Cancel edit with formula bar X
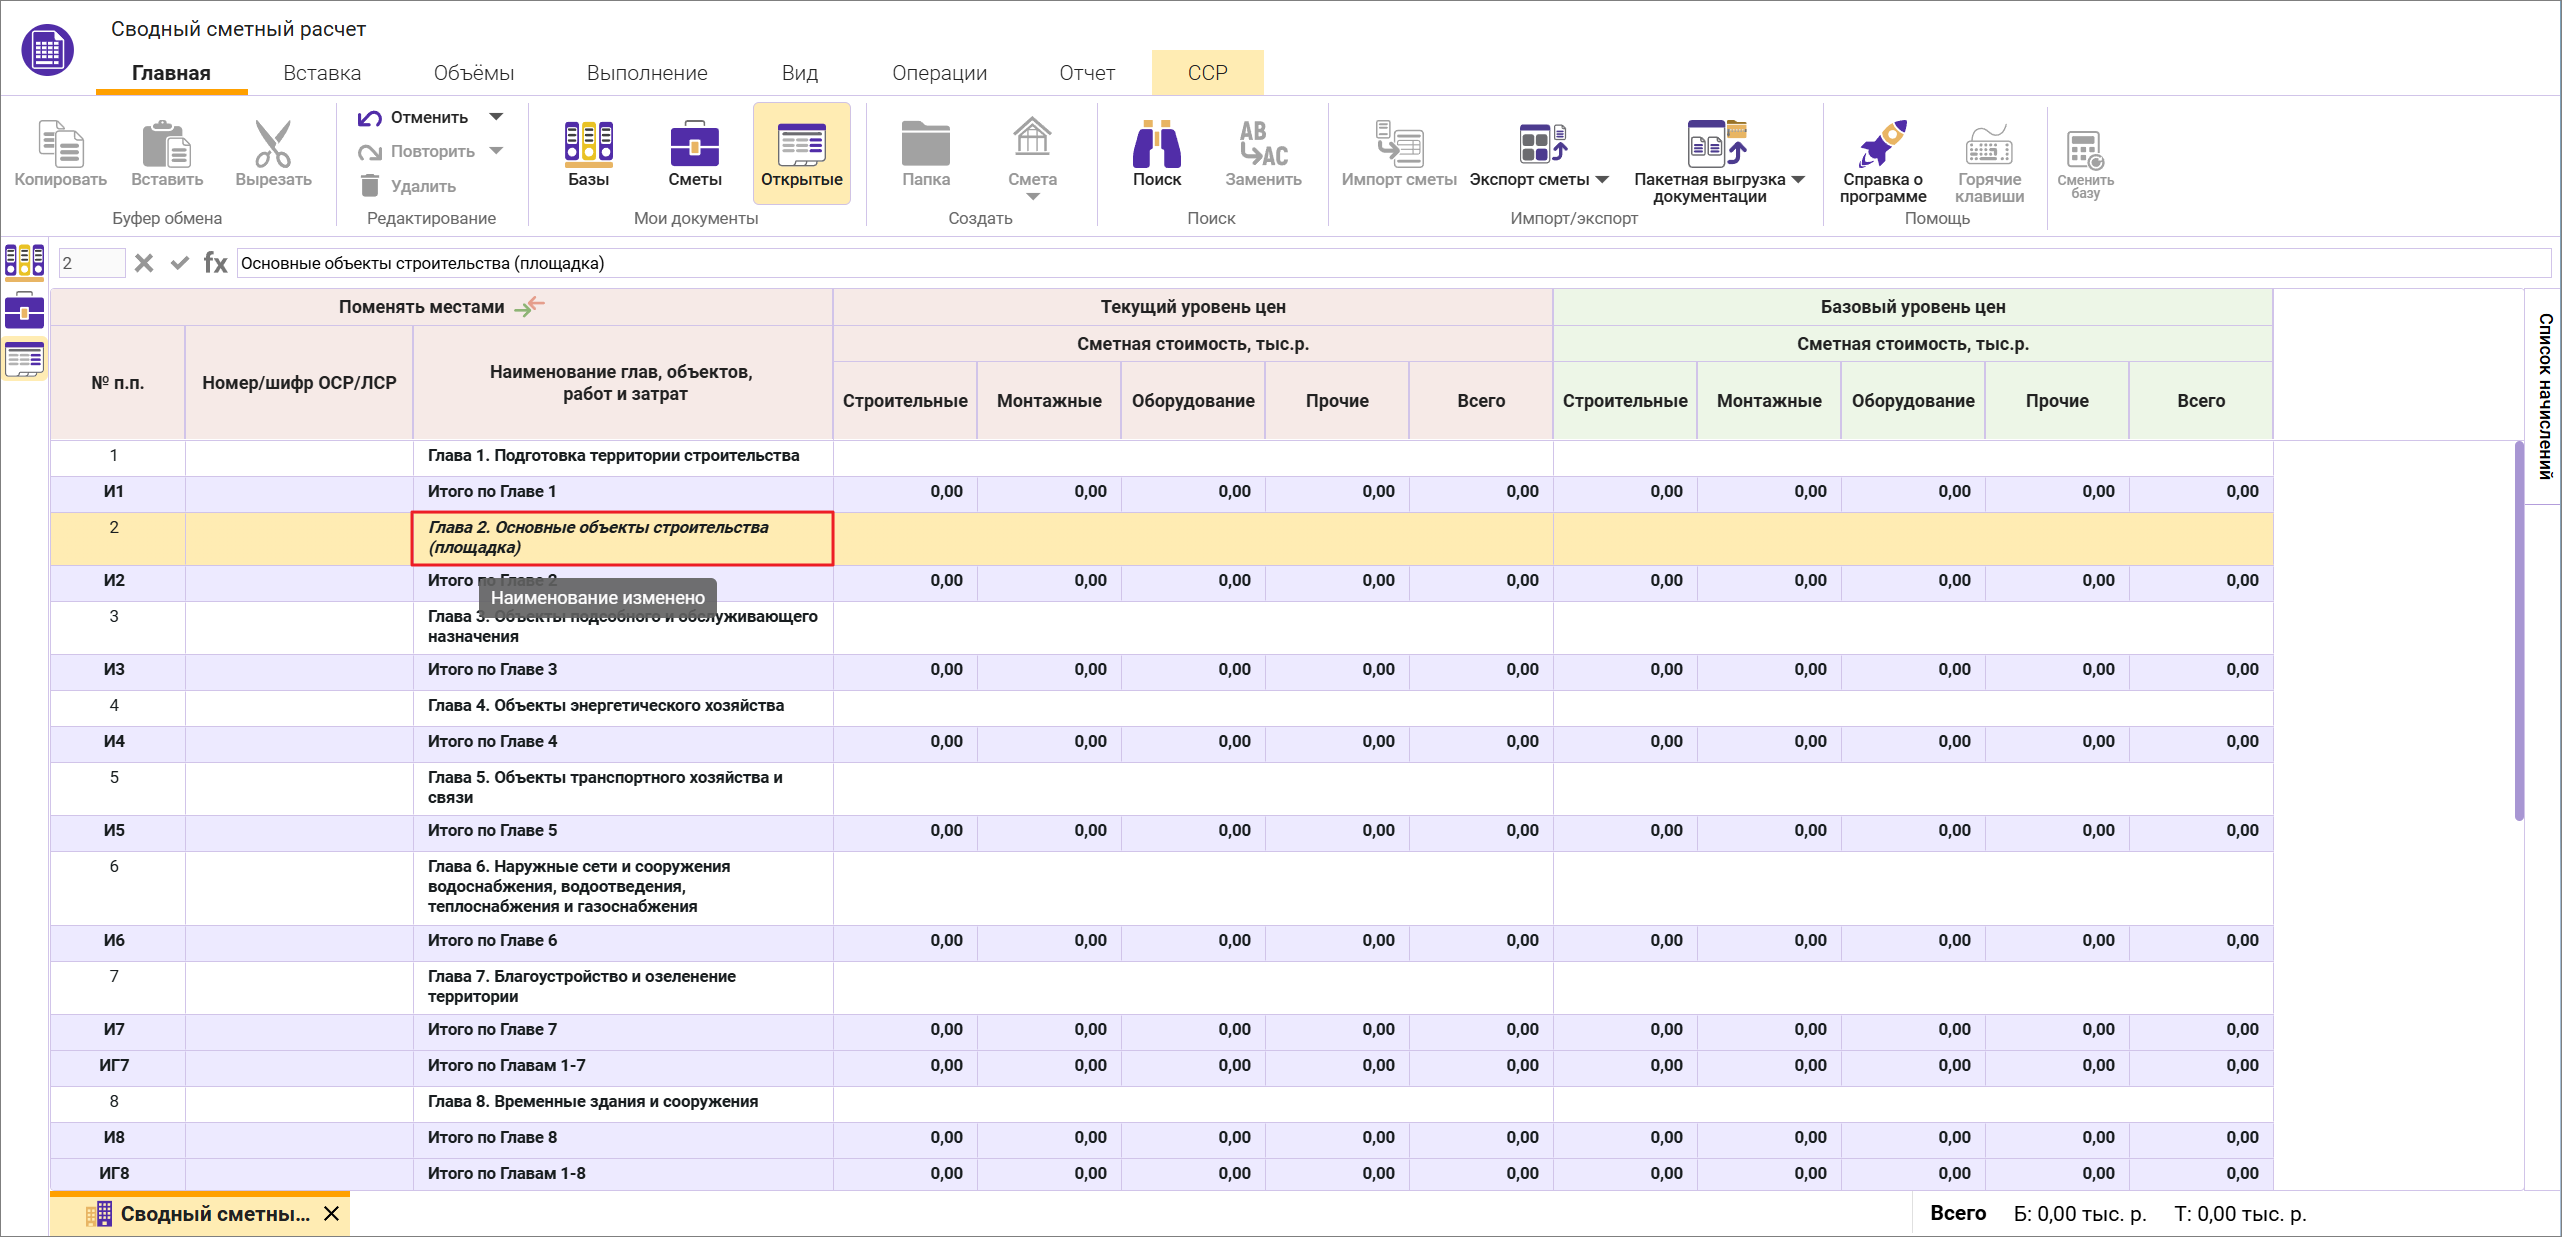The image size is (2562, 1237). [x=144, y=263]
